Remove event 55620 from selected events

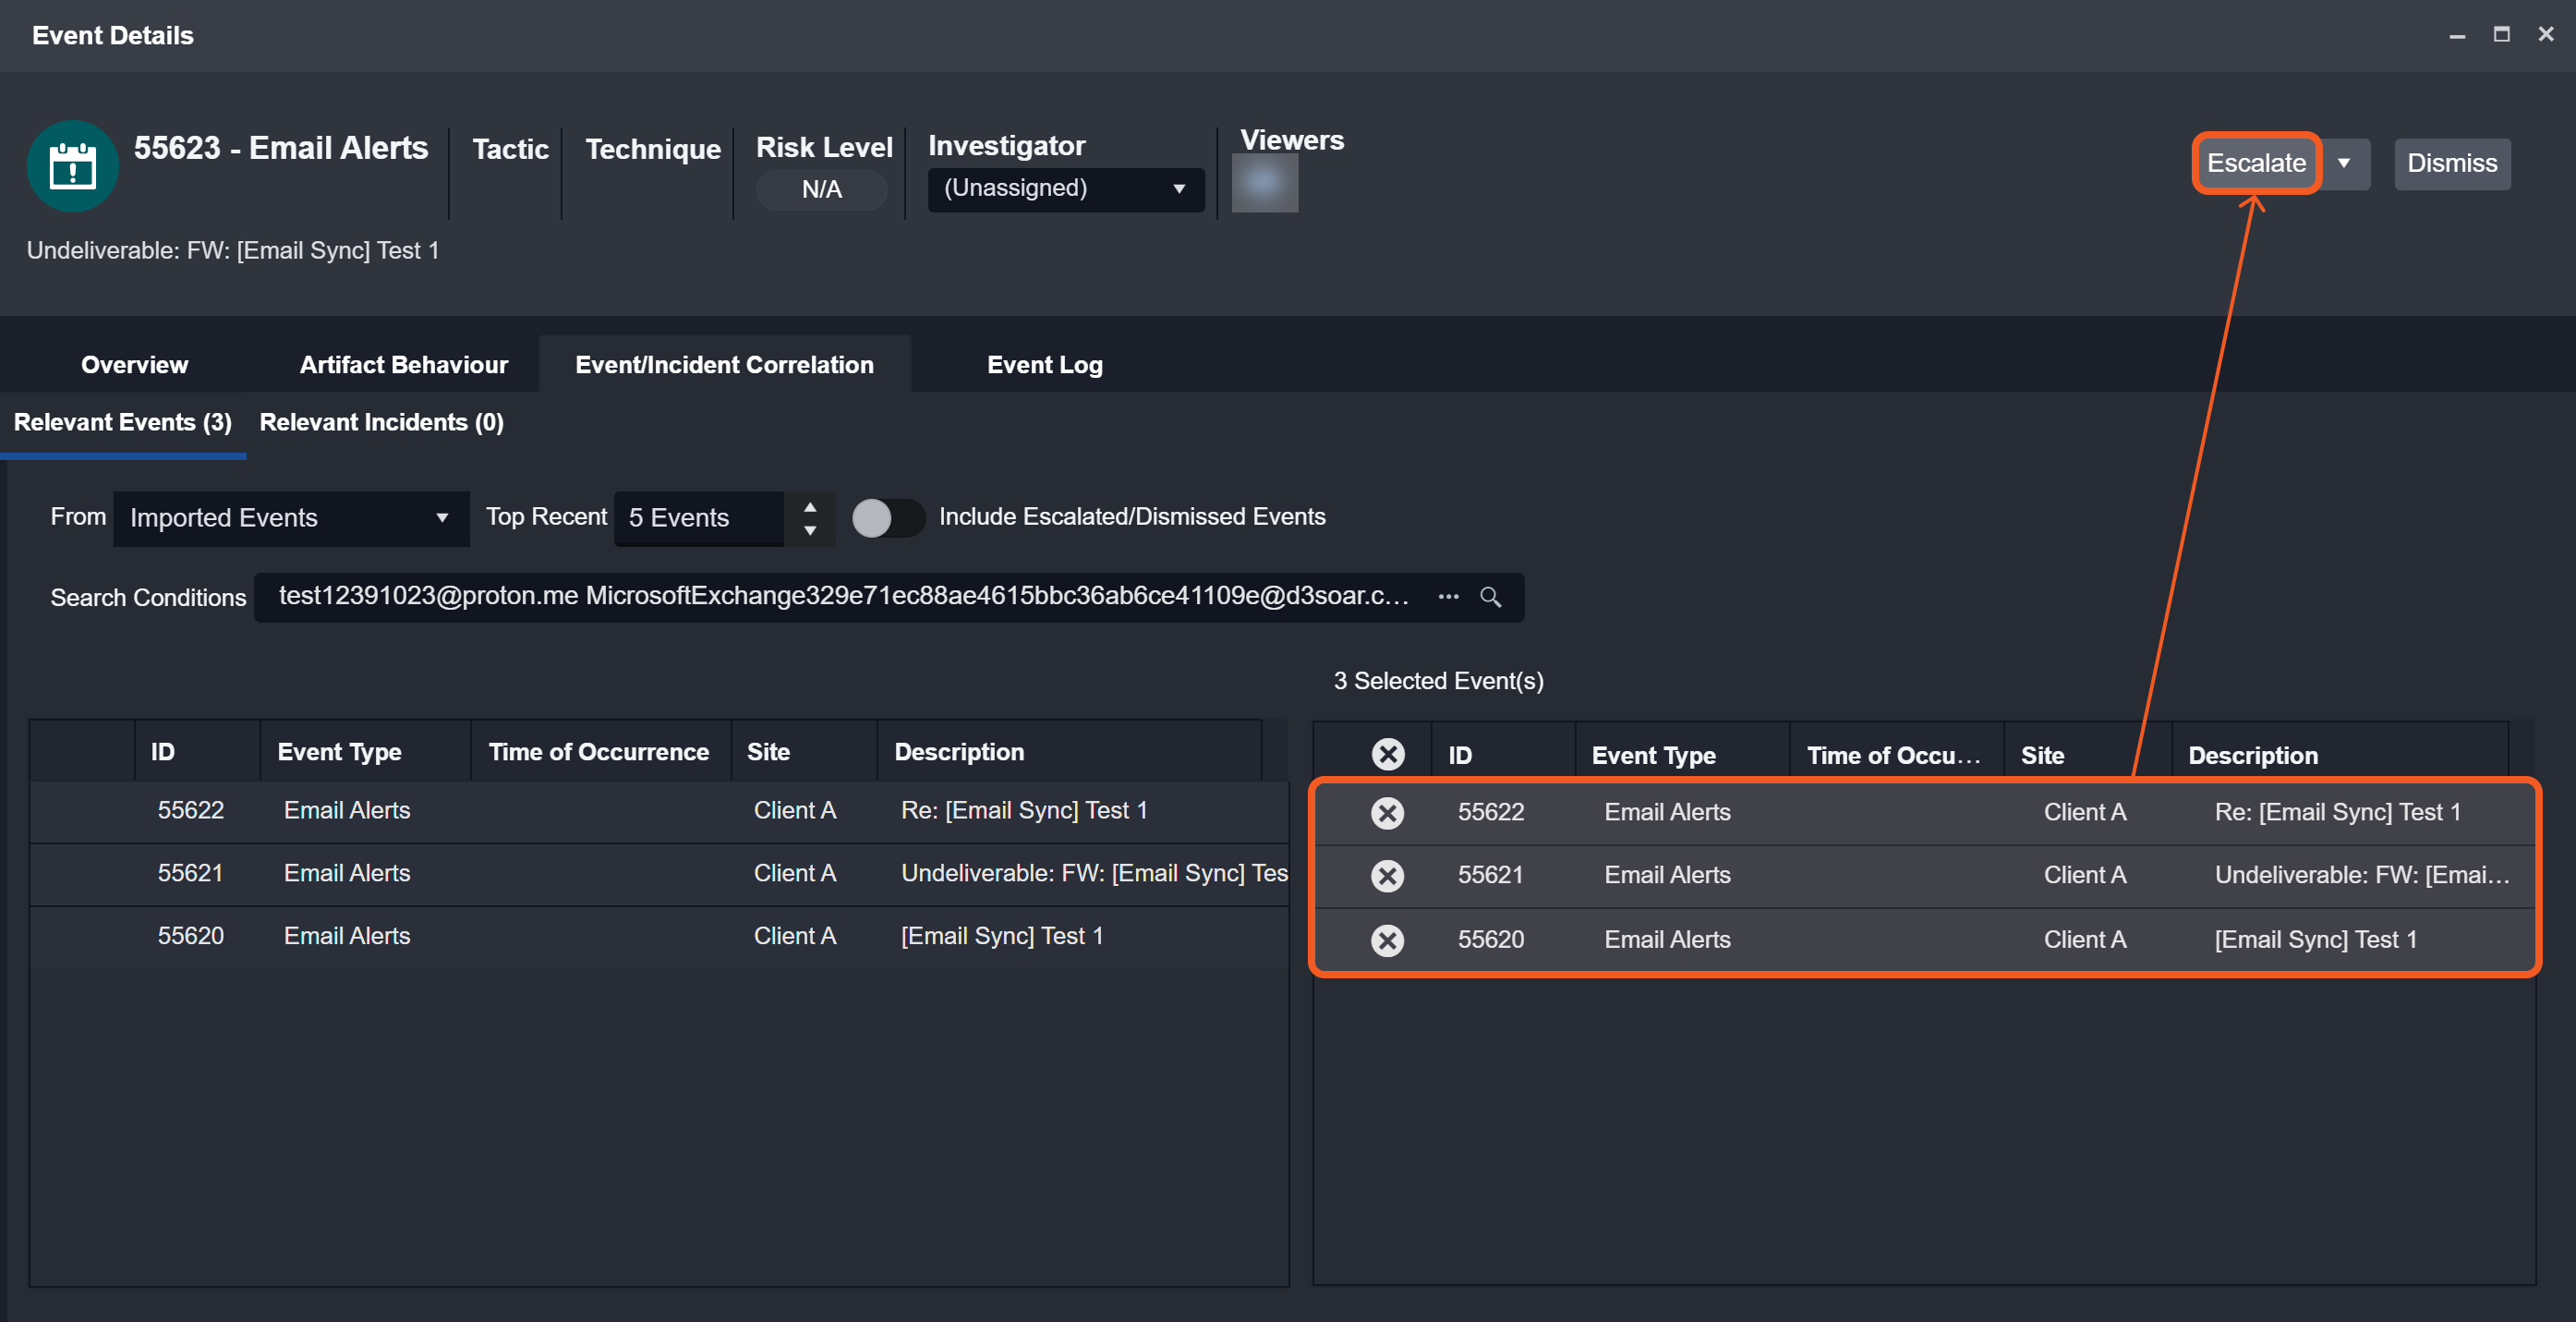1387,940
